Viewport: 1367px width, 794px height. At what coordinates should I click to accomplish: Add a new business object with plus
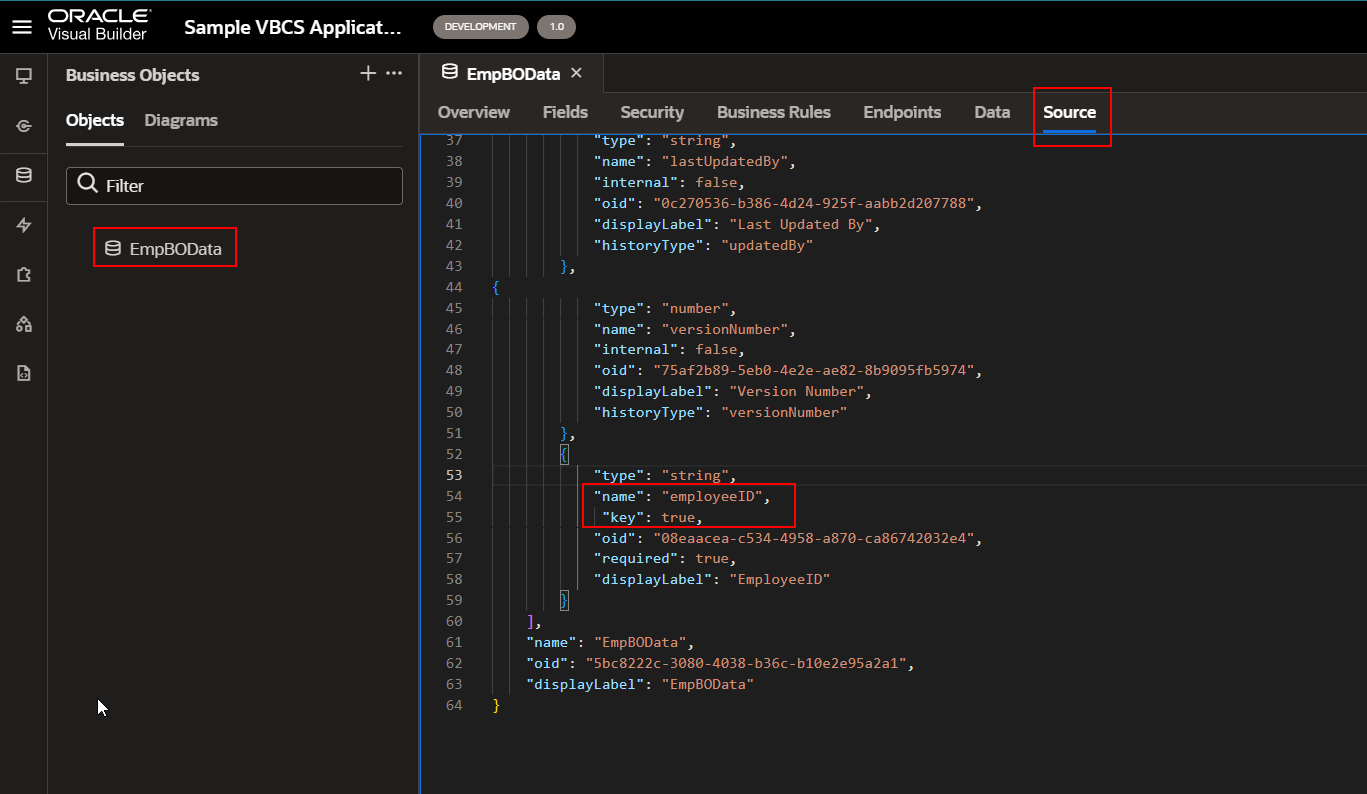(x=368, y=73)
